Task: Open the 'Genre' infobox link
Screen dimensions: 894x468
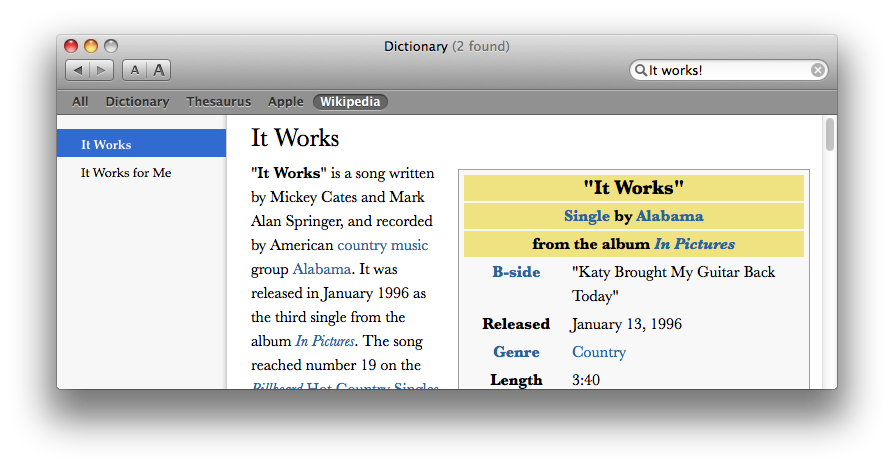Action: pyautogui.click(x=516, y=352)
